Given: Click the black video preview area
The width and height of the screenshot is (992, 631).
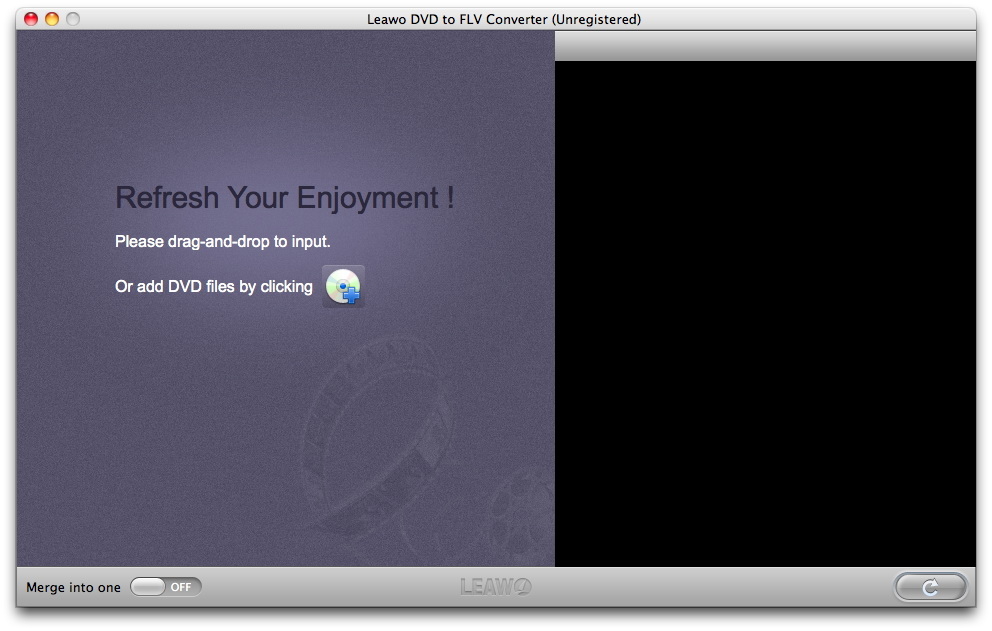Looking at the screenshot, I should pyautogui.click(x=765, y=310).
